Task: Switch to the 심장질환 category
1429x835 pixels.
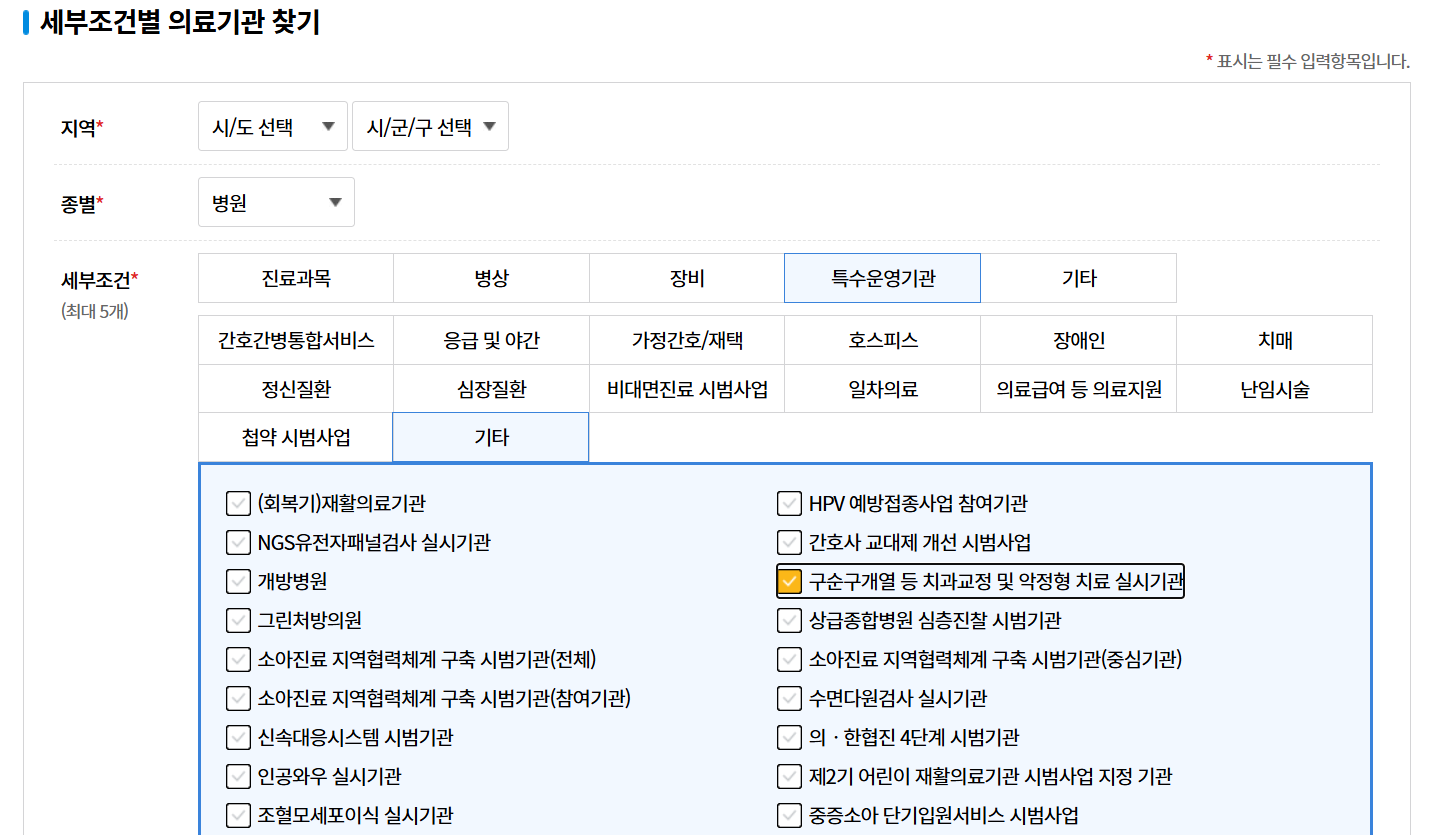Action: (490, 388)
